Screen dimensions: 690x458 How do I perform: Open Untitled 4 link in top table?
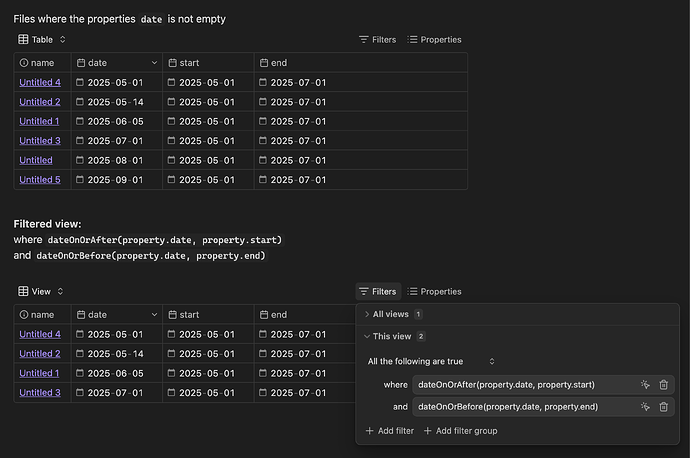point(40,82)
